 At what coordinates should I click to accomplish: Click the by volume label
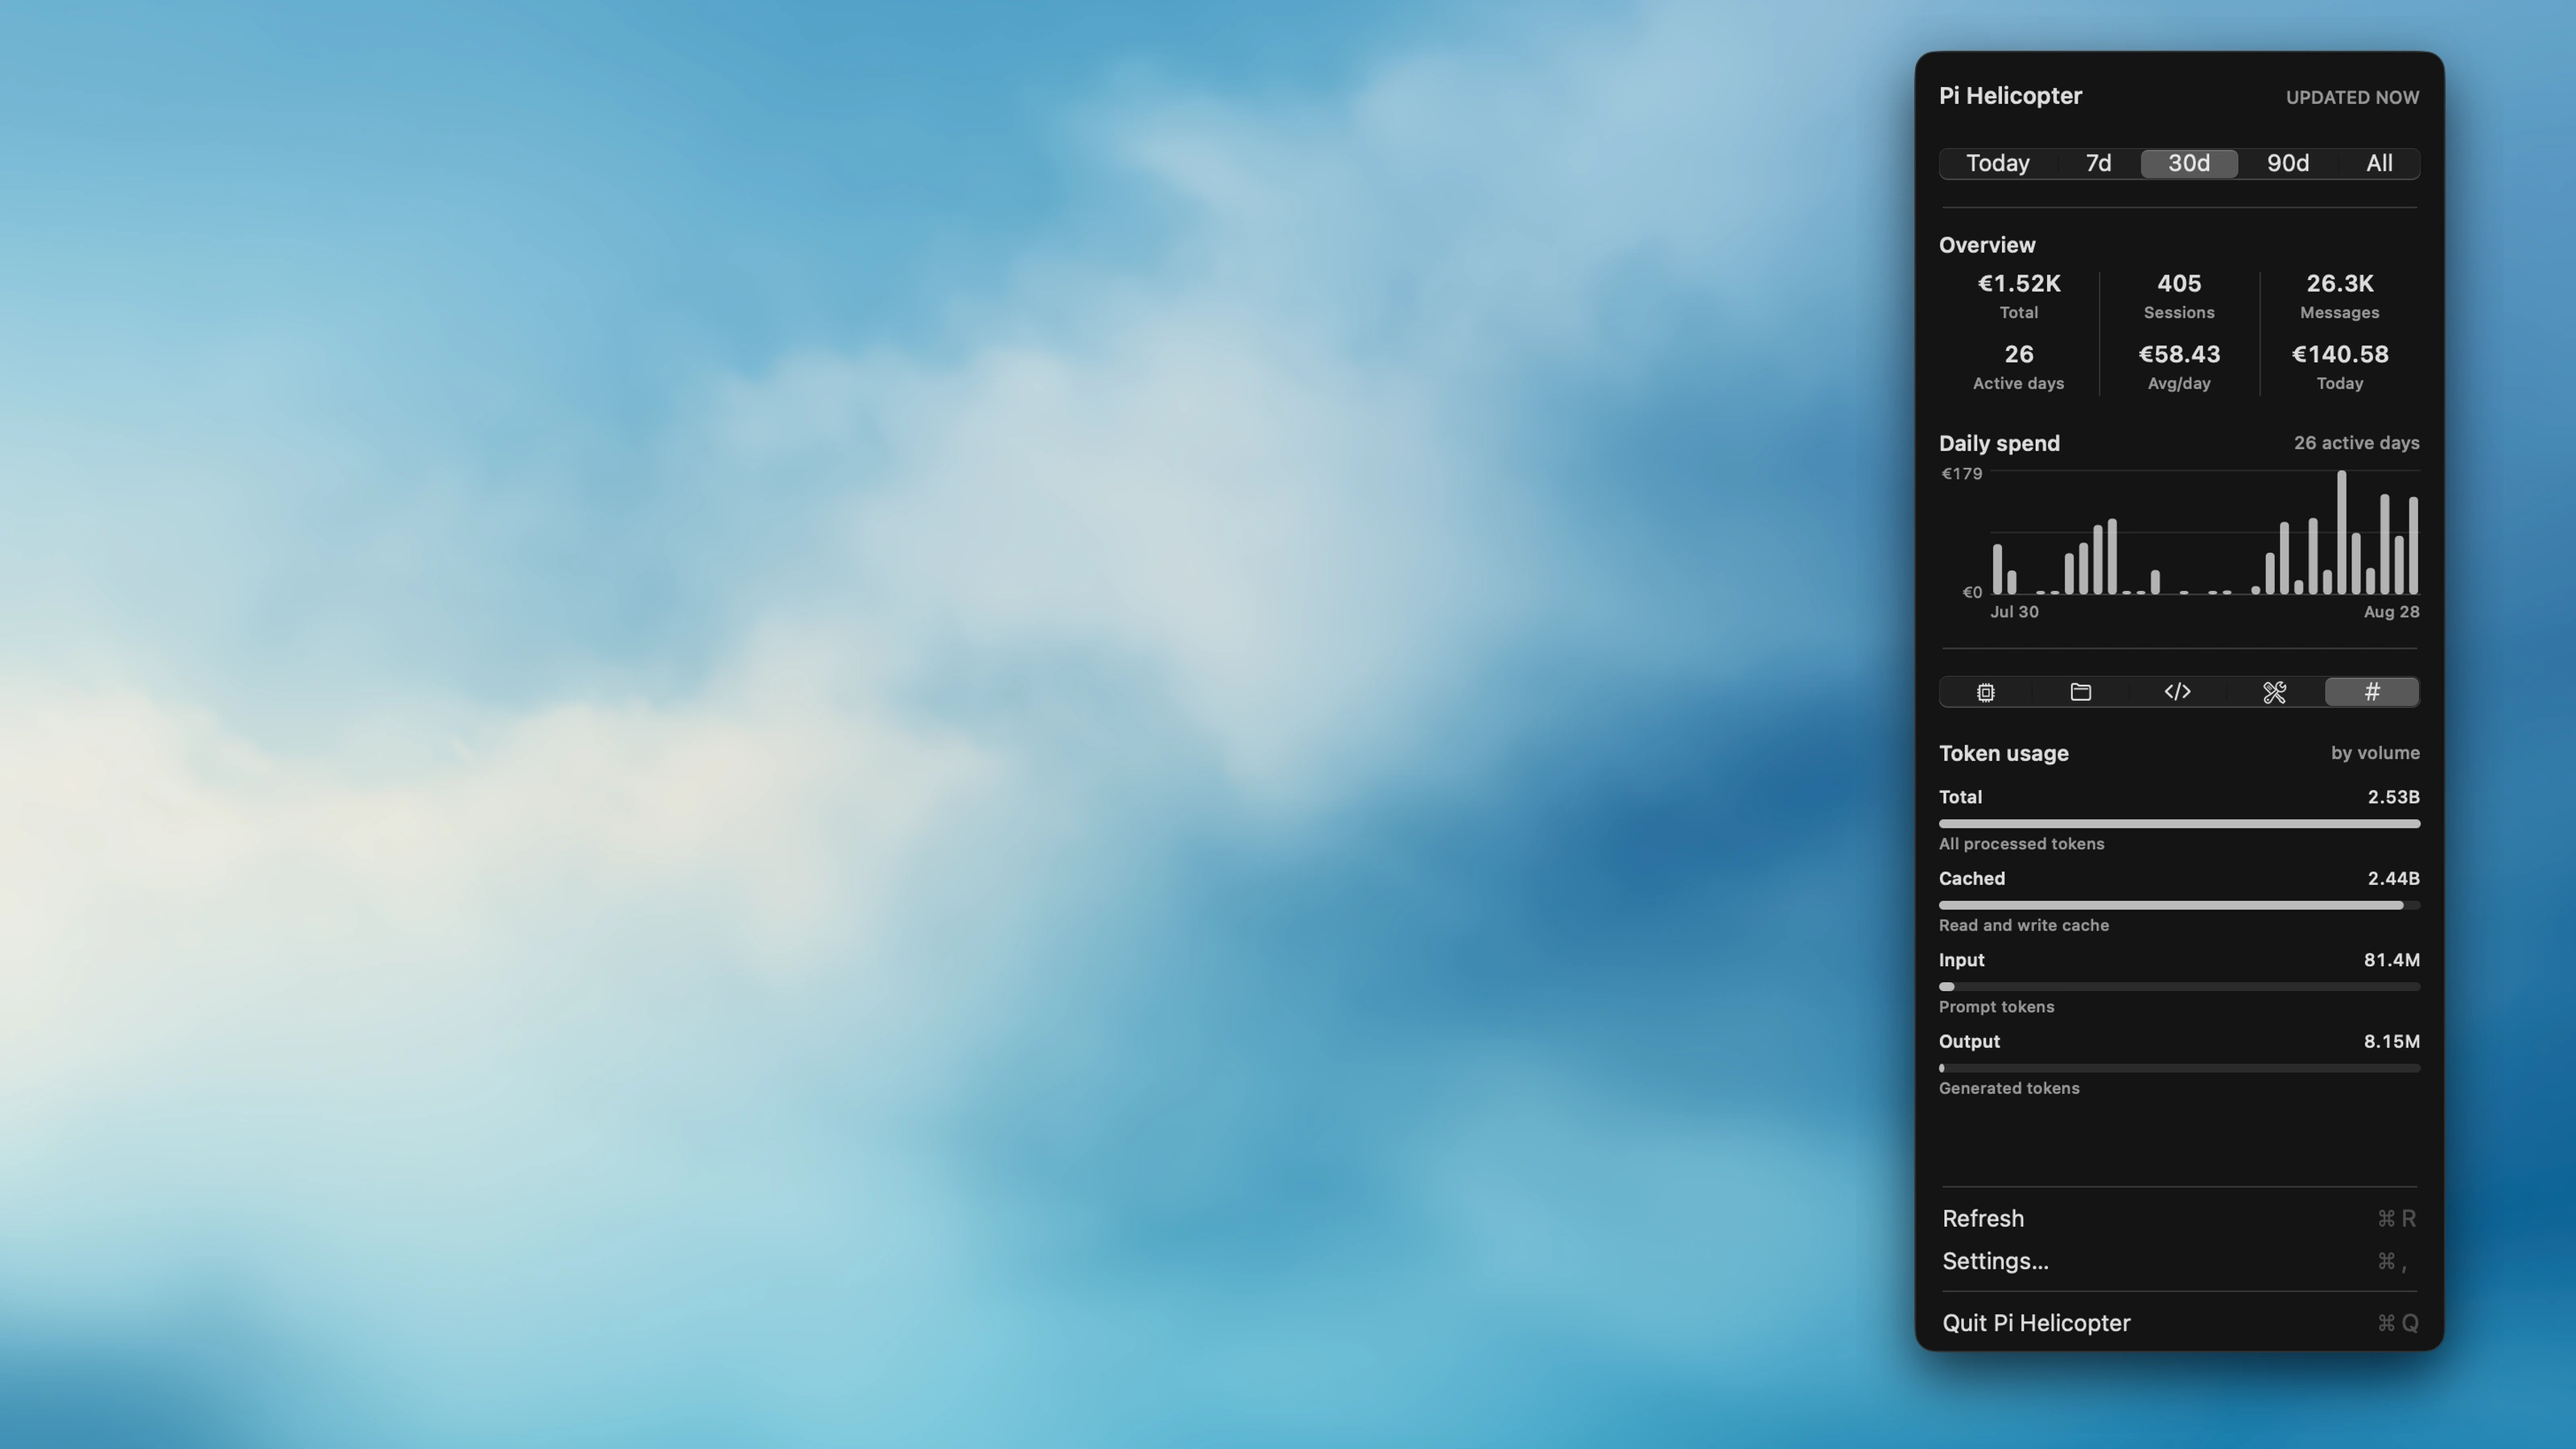[x=2375, y=753]
